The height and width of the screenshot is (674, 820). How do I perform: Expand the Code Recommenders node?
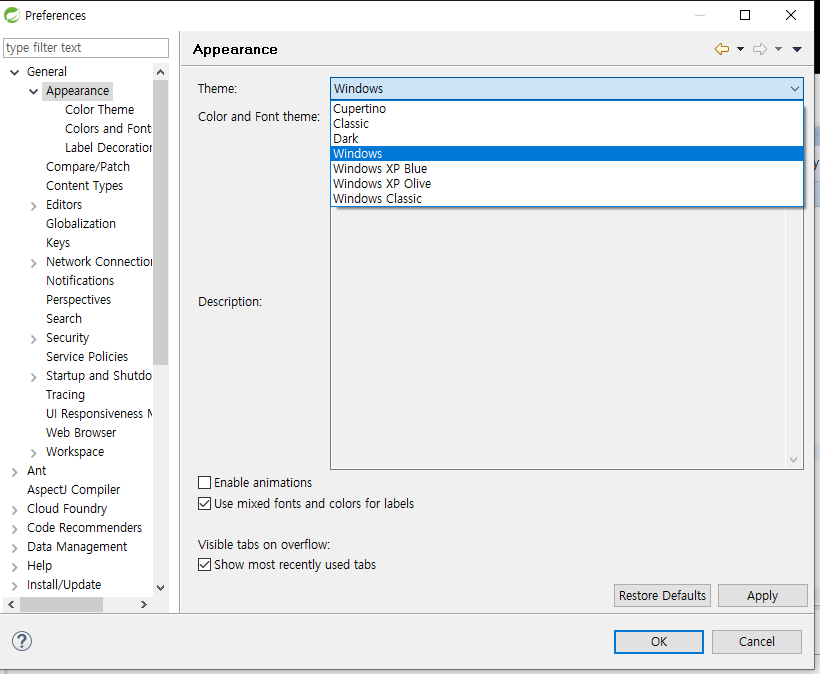pos(15,529)
